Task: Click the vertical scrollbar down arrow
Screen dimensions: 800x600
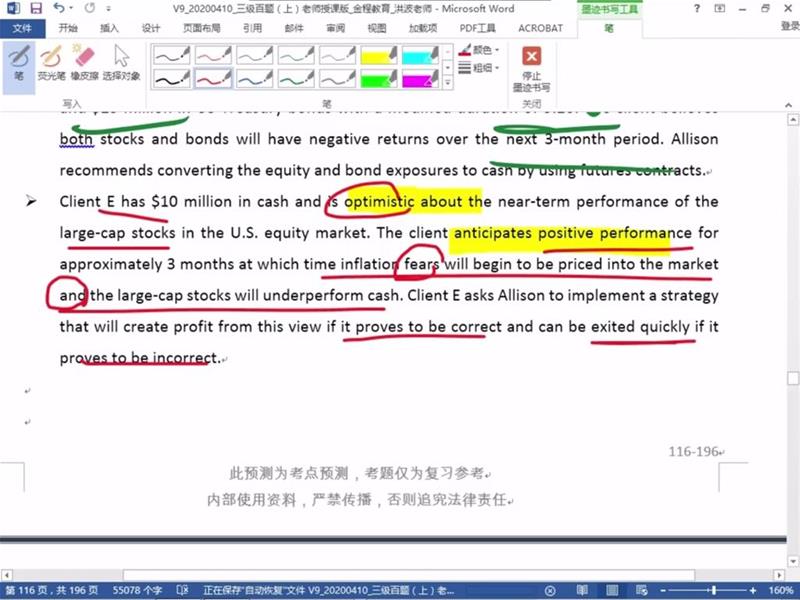Action: point(793,561)
